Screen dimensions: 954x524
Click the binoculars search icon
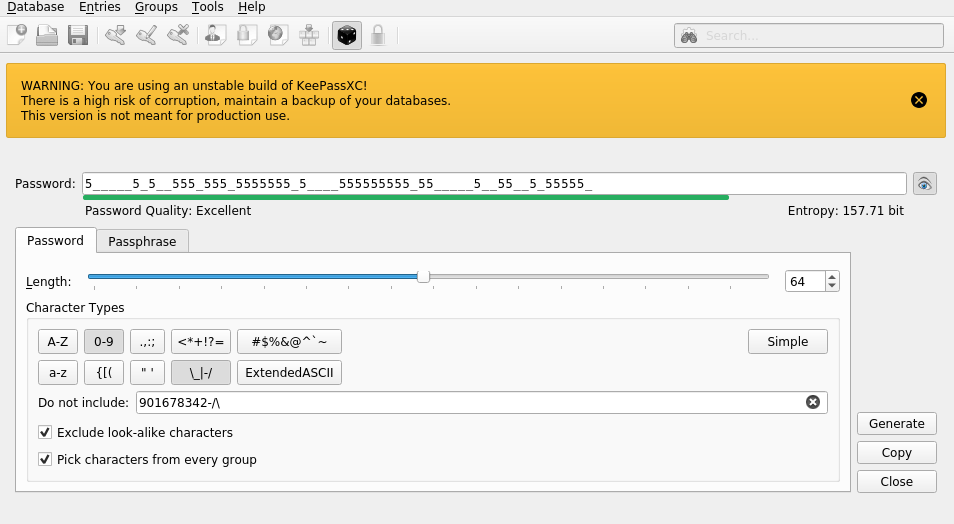(x=689, y=36)
